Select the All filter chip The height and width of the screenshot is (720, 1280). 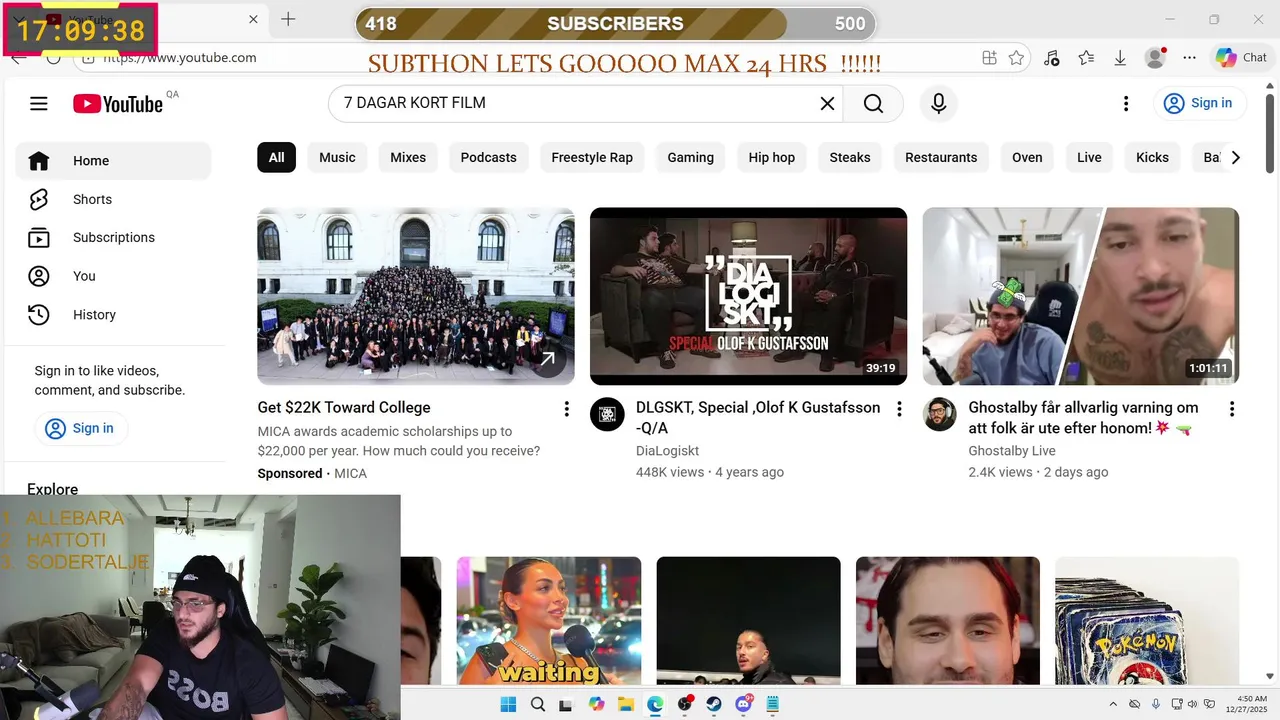click(276, 157)
